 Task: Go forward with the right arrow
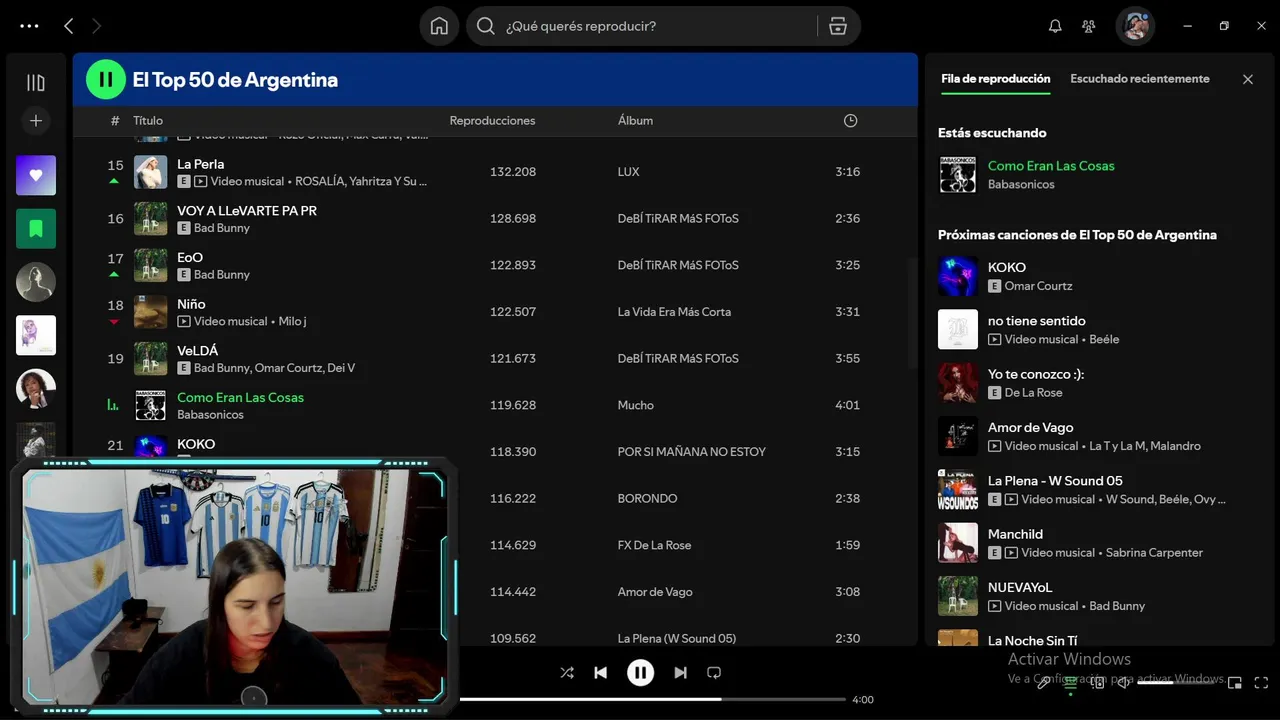[97, 26]
